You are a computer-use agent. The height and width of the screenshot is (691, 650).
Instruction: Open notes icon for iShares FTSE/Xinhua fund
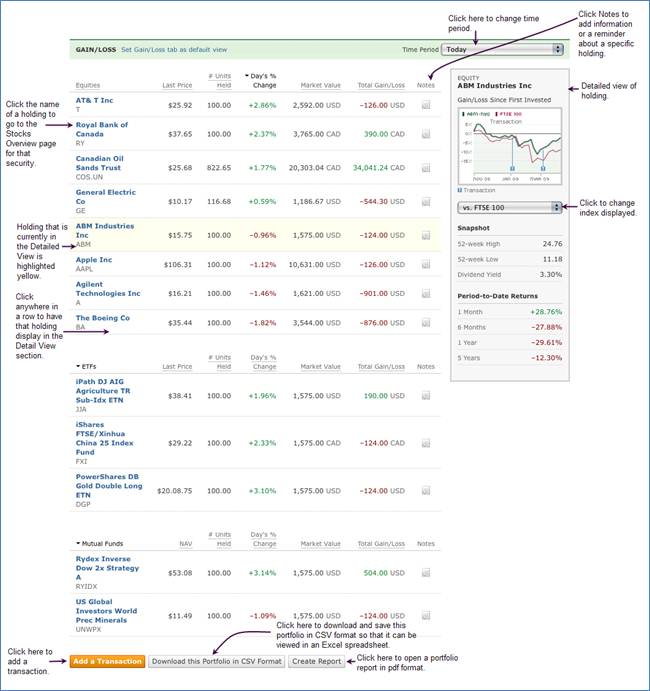click(426, 443)
